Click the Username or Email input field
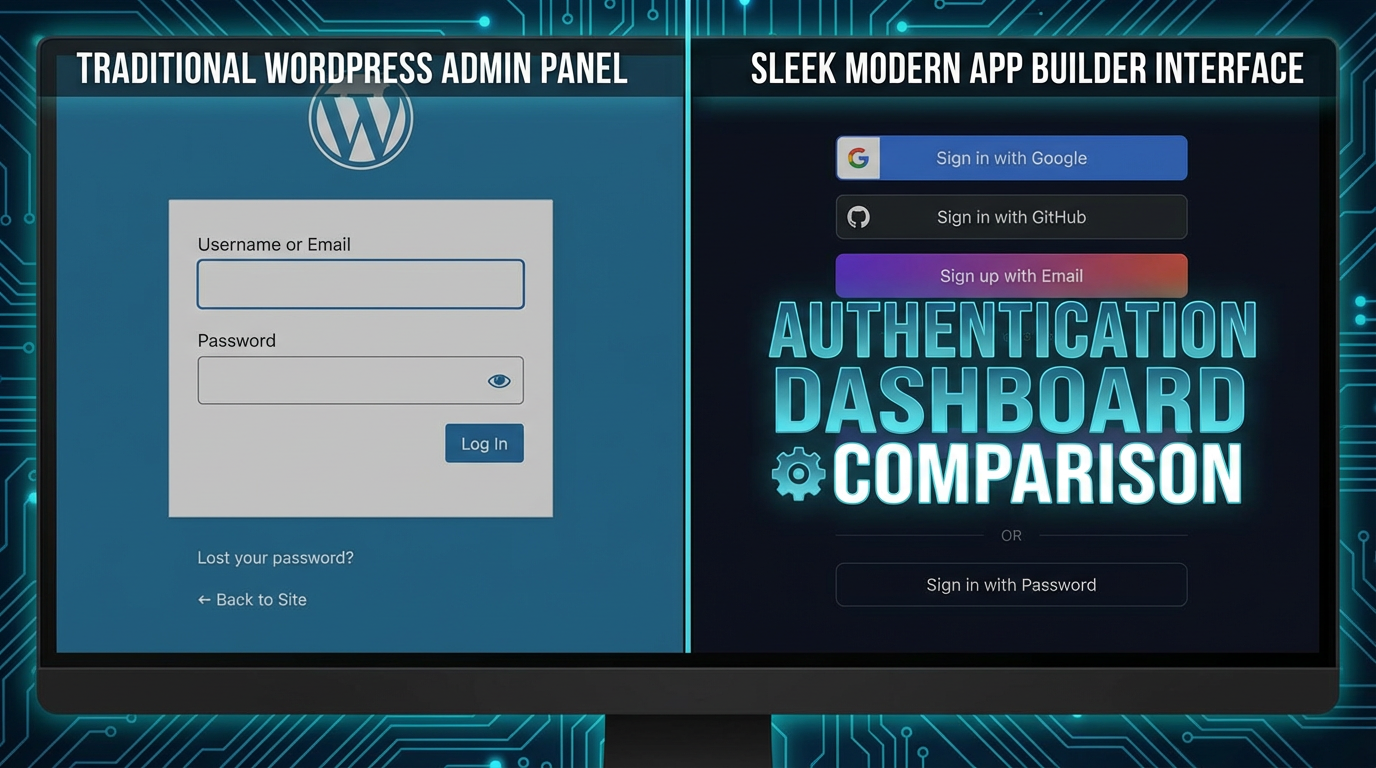Image resolution: width=1376 pixels, height=768 pixels. click(361, 284)
